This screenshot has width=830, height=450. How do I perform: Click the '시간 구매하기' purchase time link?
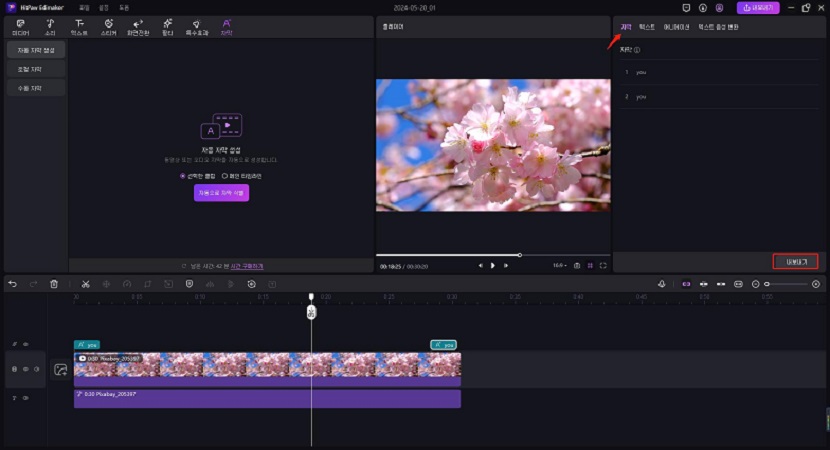click(246, 266)
